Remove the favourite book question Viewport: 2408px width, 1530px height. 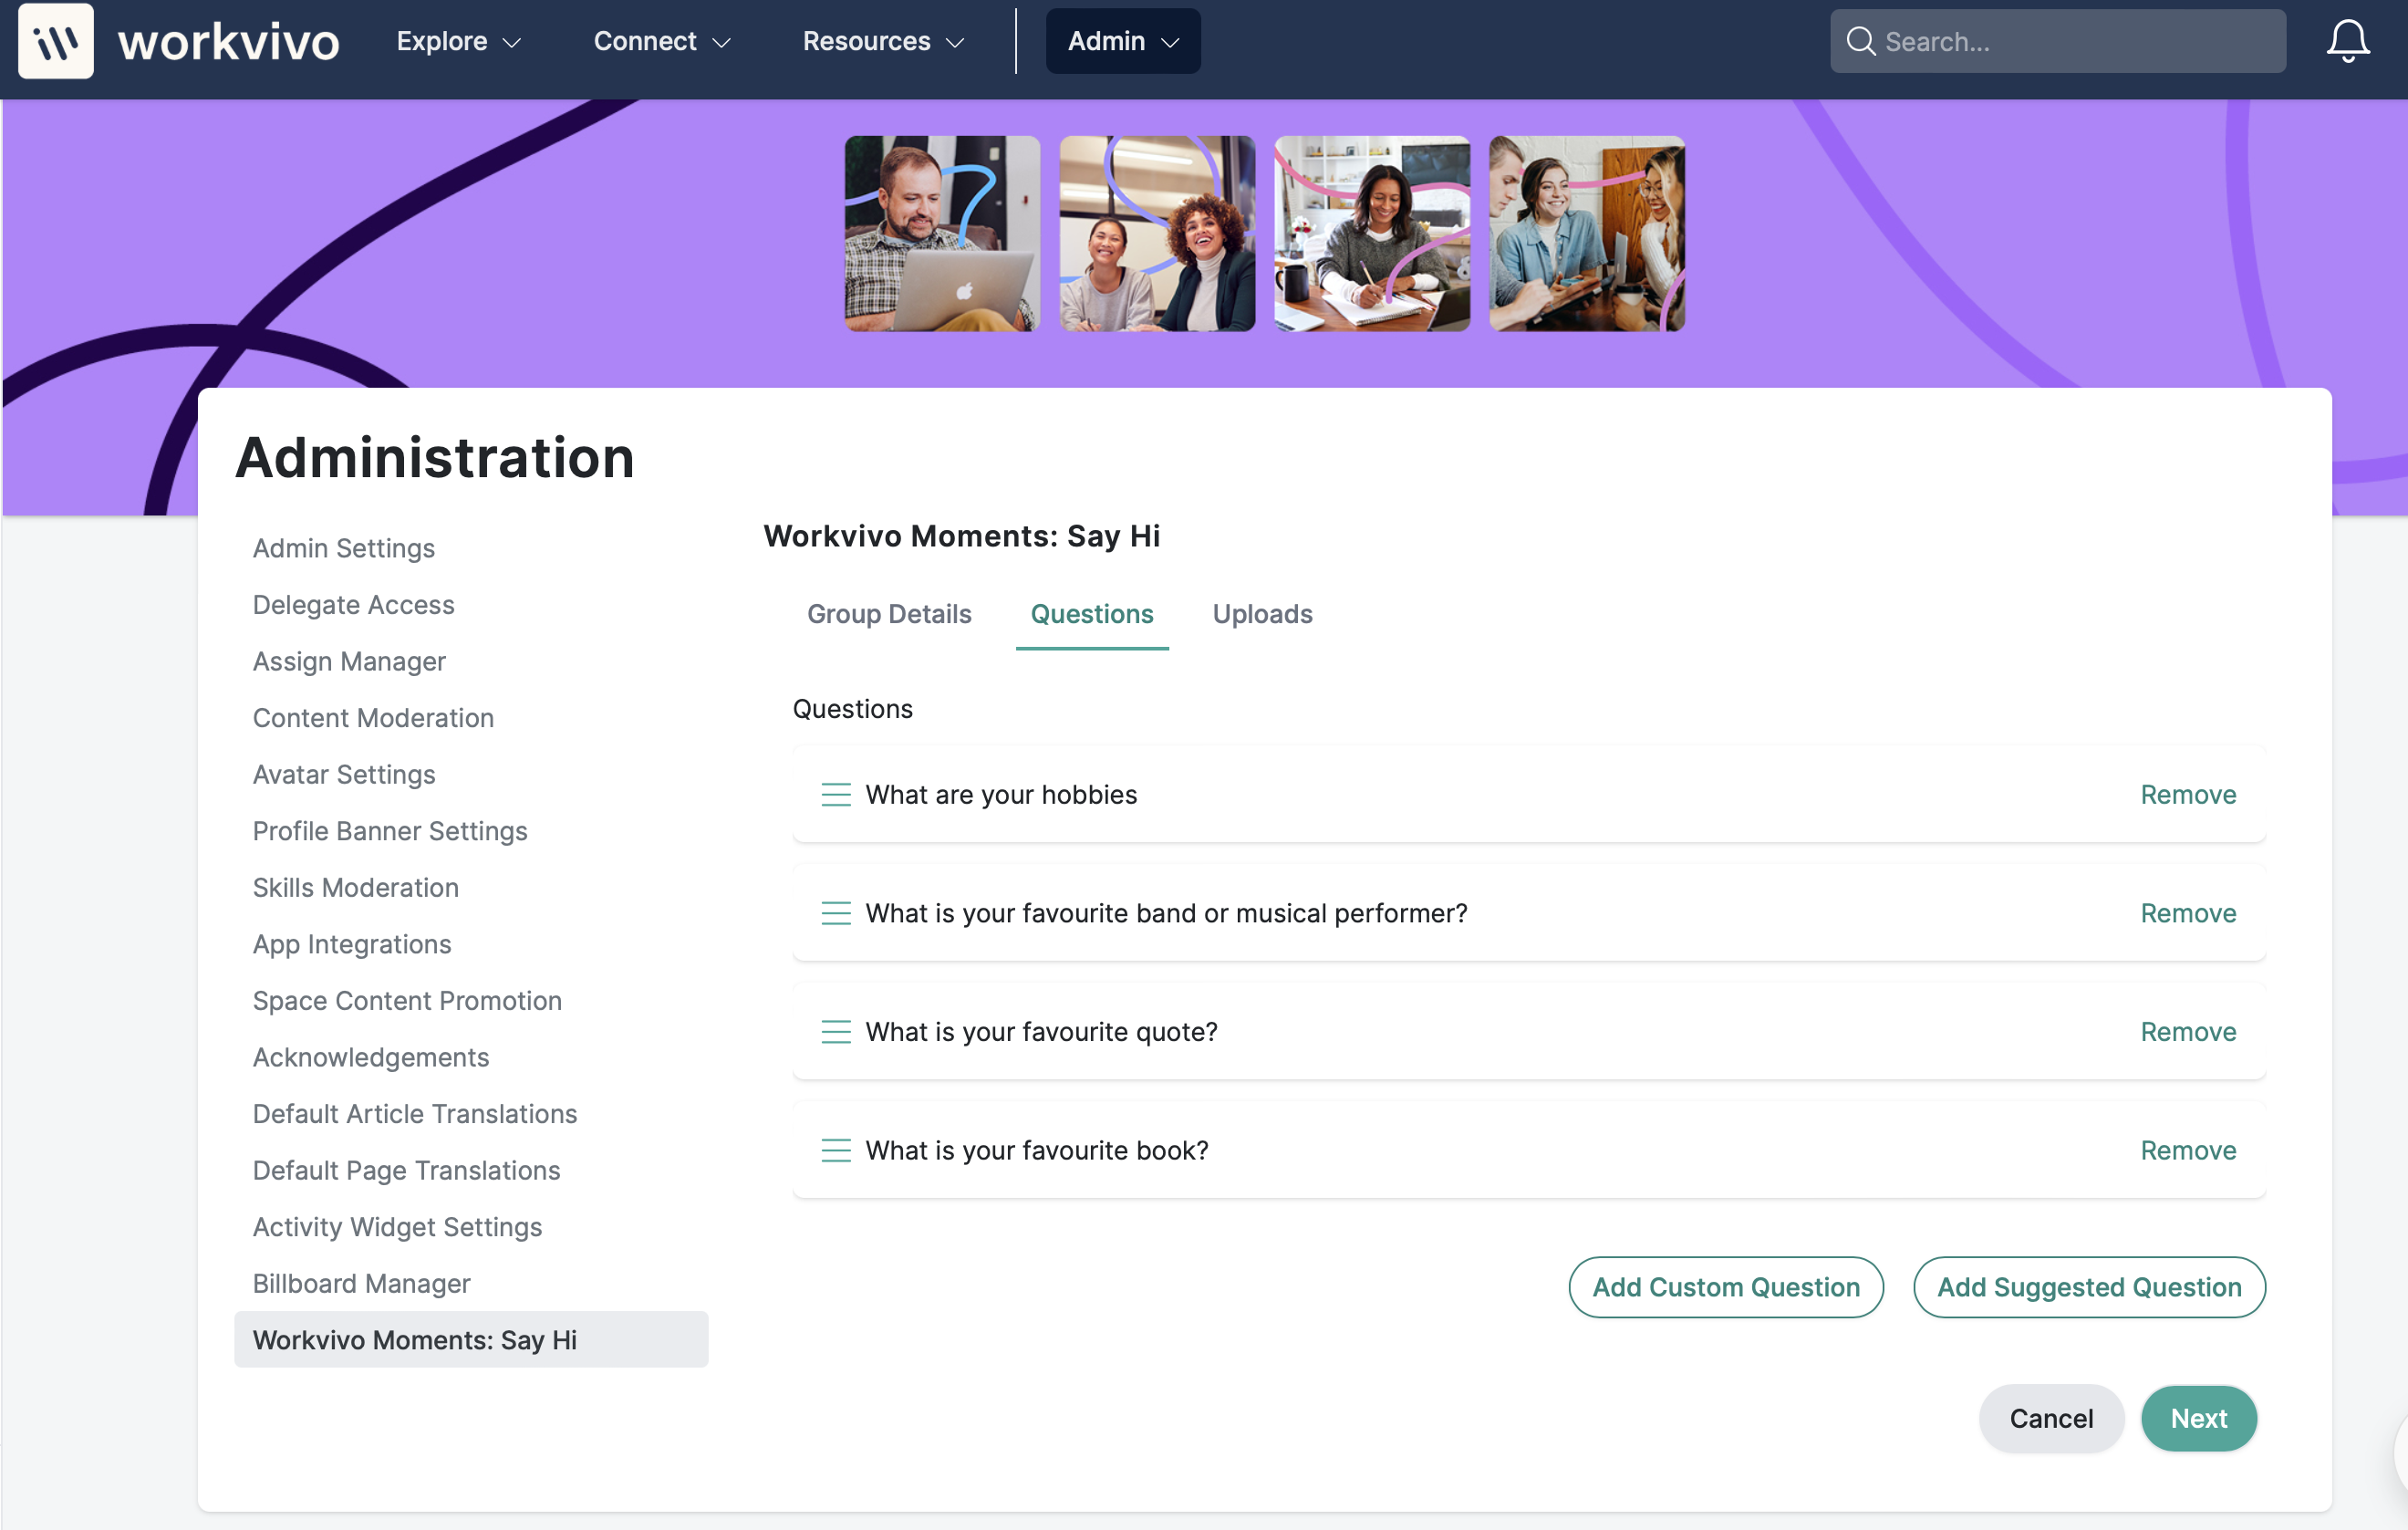tap(2188, 1150)
